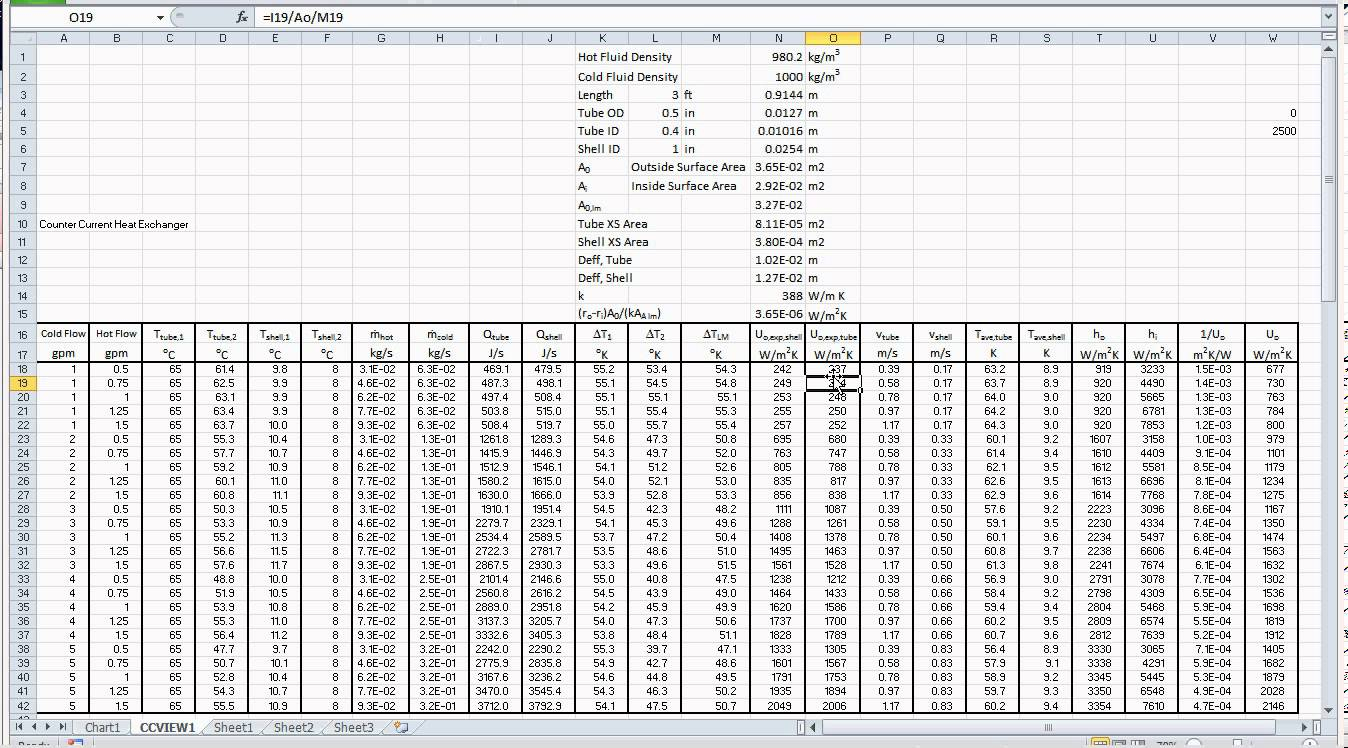The width and height of the screenshot is (1348, 748).
Task: Select column O header to highlight column
Action: tap(833, 37)
